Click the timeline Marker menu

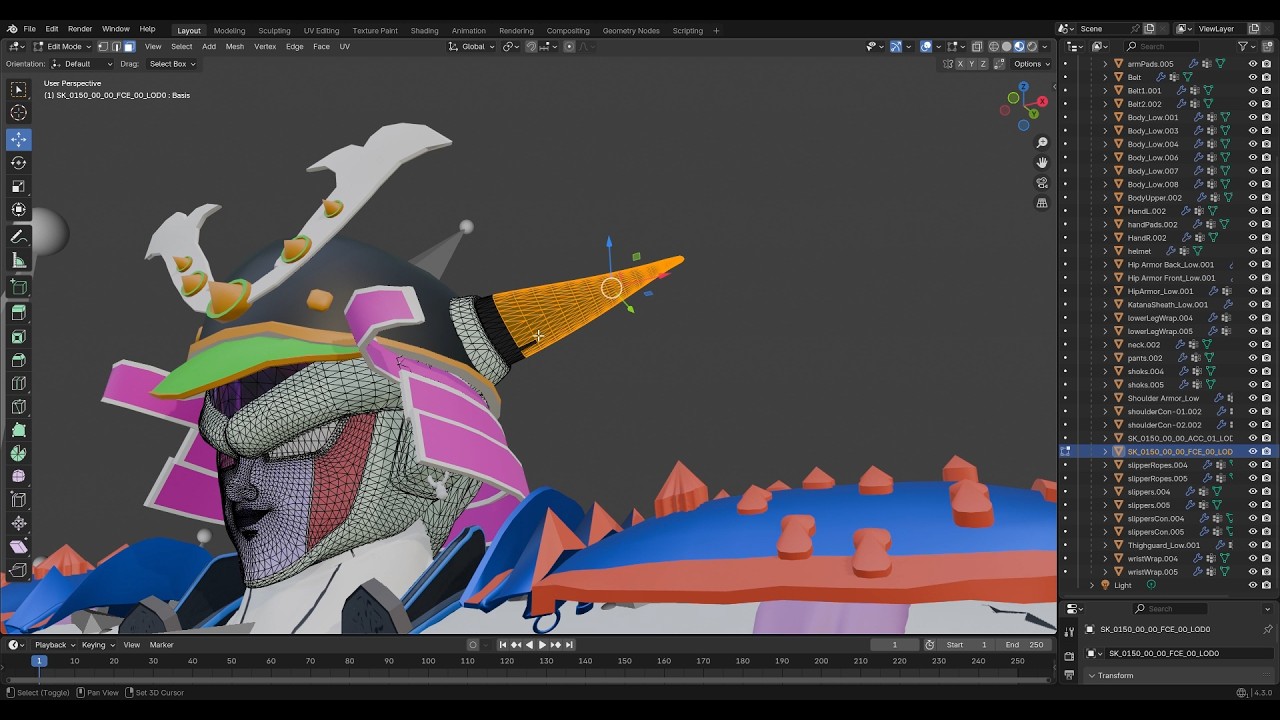pos(161,645)
